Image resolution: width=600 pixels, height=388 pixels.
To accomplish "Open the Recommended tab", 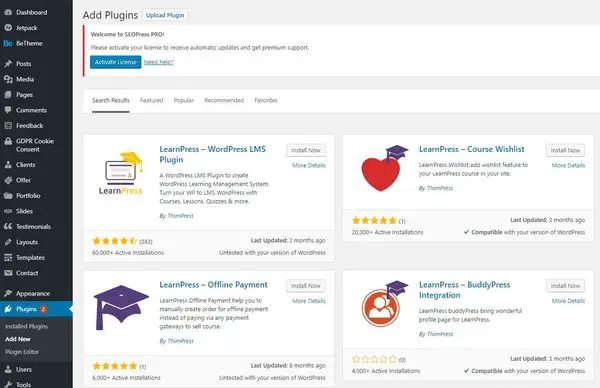I will tap(224, 100).
